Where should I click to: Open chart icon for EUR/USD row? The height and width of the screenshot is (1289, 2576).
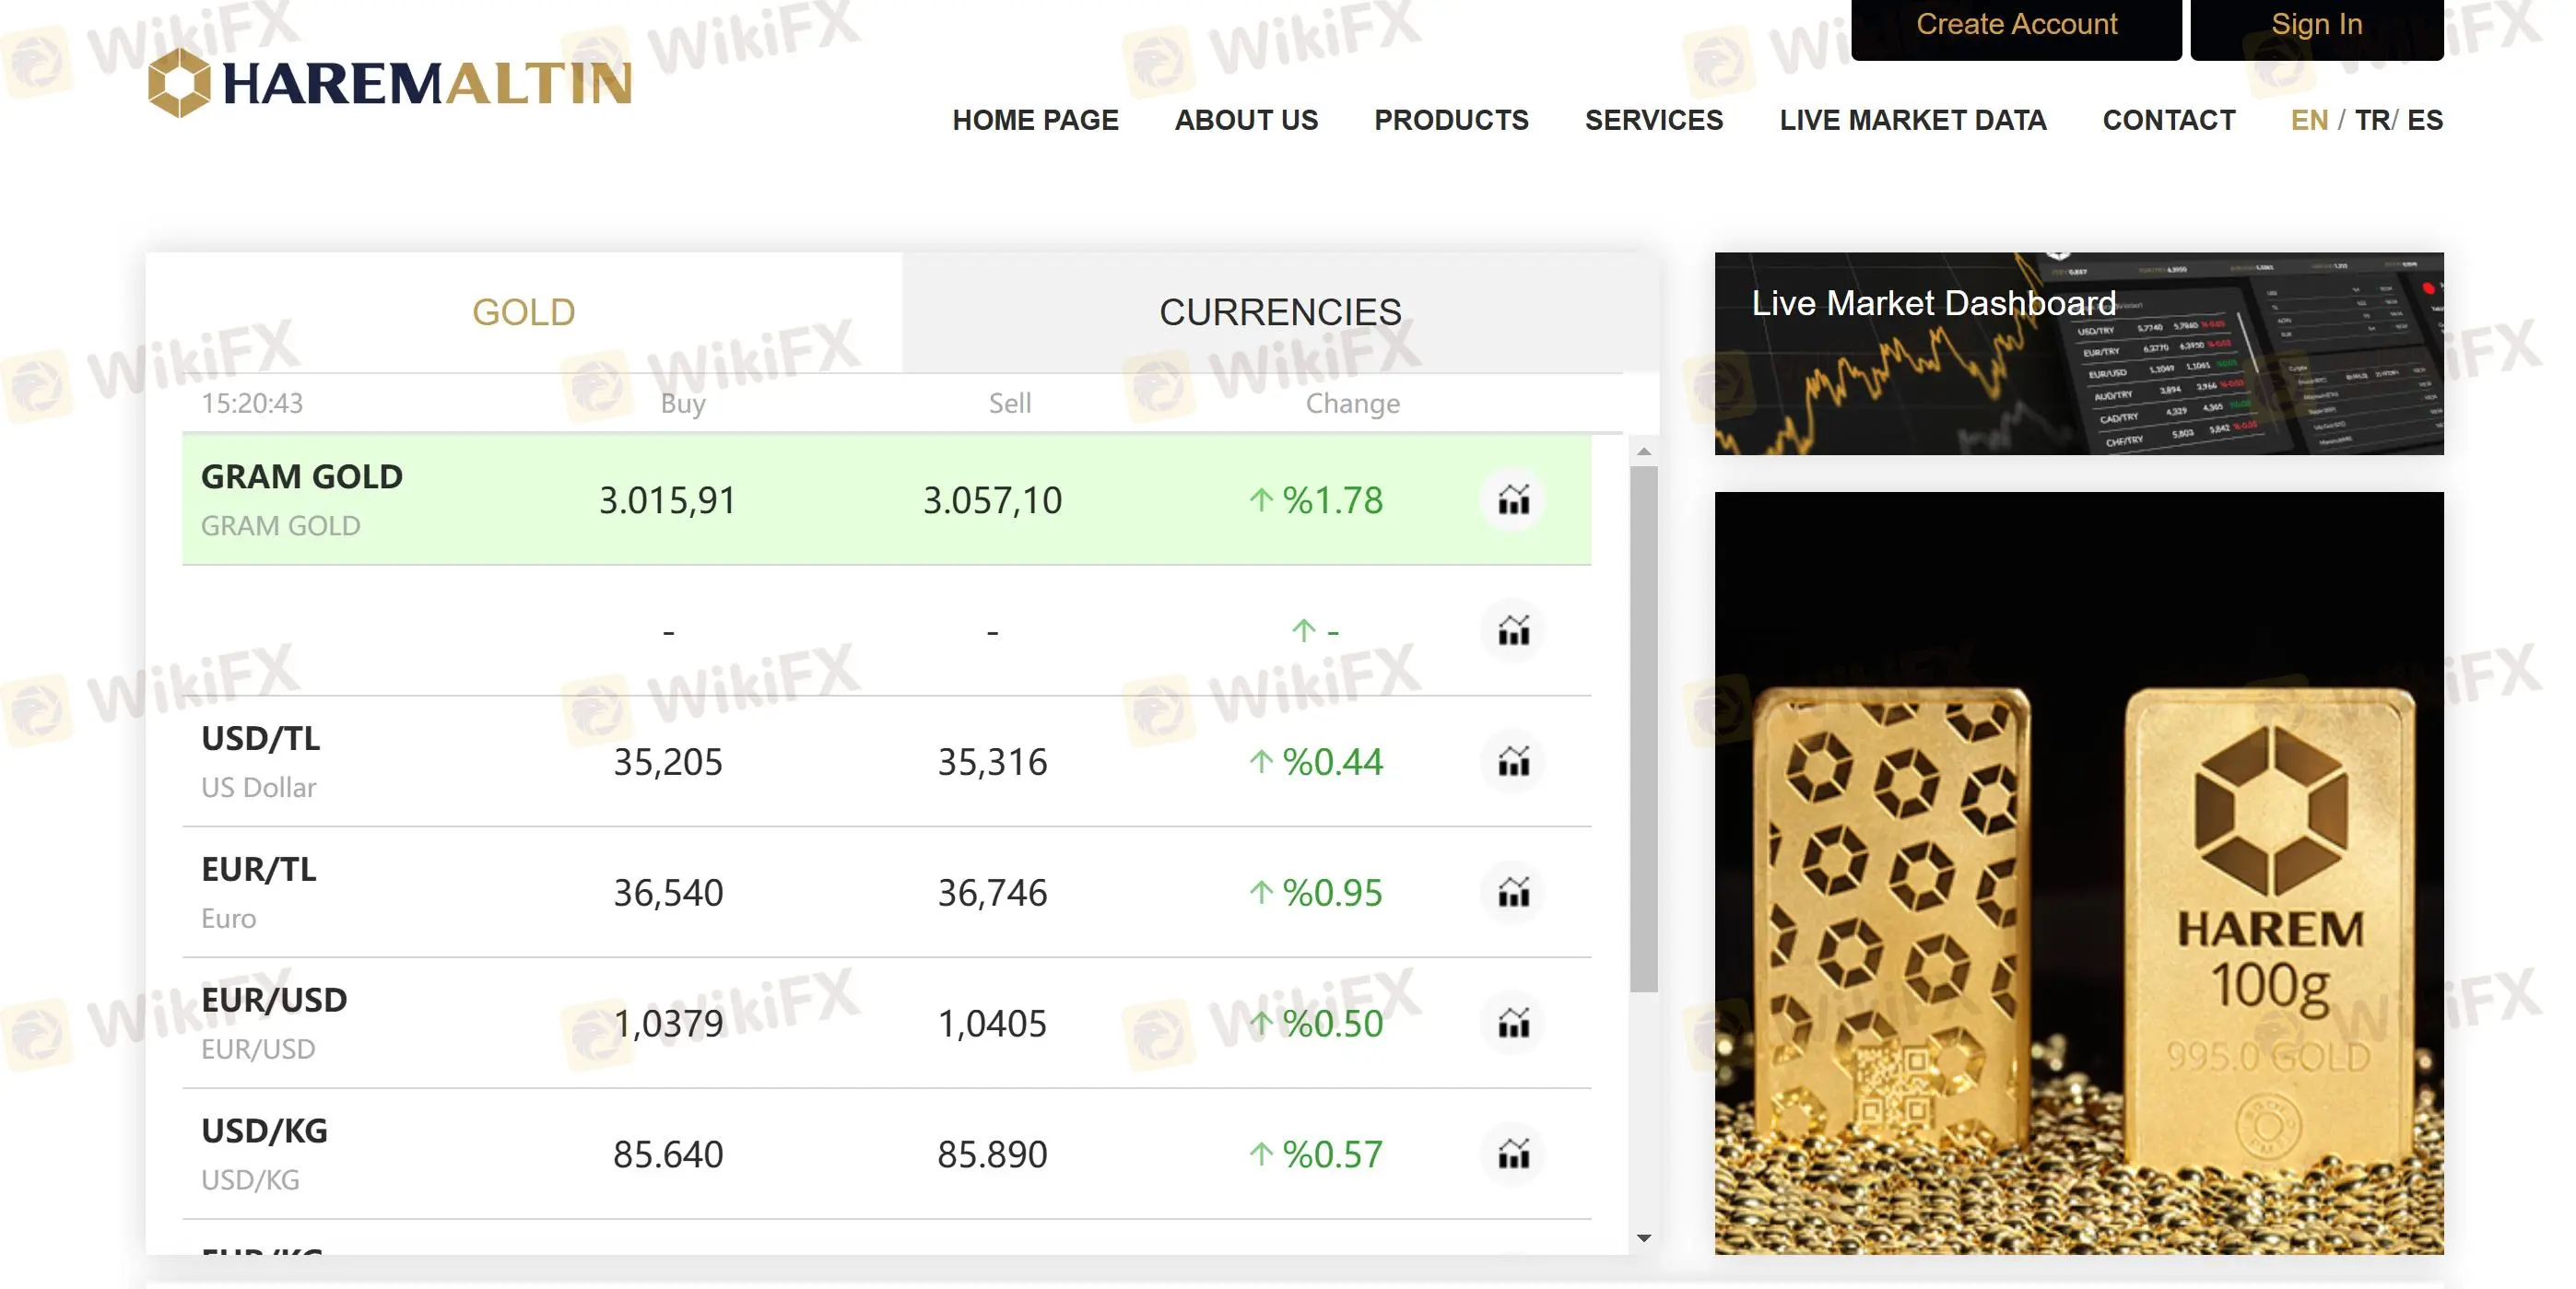1513,1023
